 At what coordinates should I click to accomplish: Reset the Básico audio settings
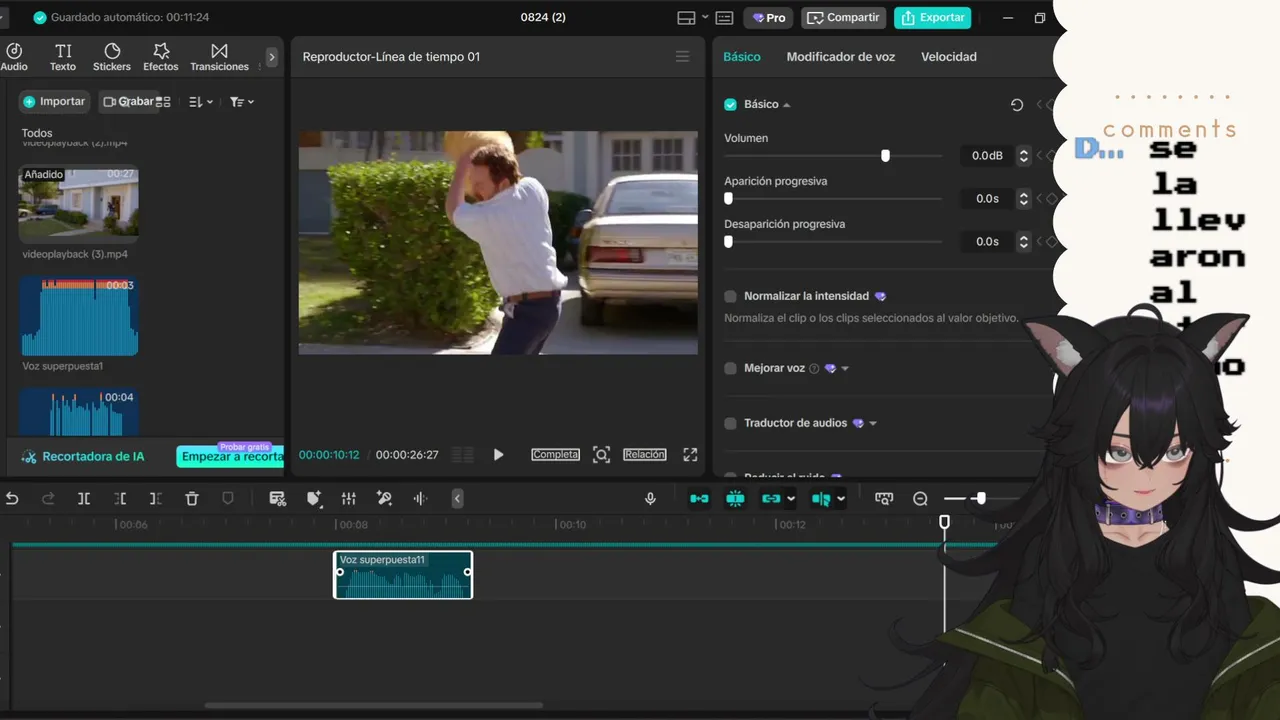coord(1017,105)
